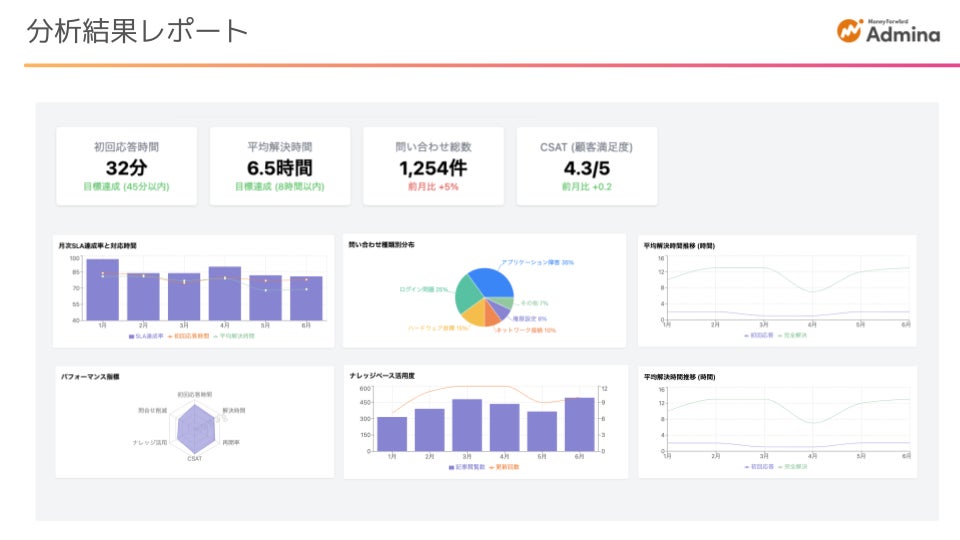Image resolution: width=960 pixels, height=540 pixels.
Task: Select the 1月 bar in SLA chart
Action: coord(103,290)
